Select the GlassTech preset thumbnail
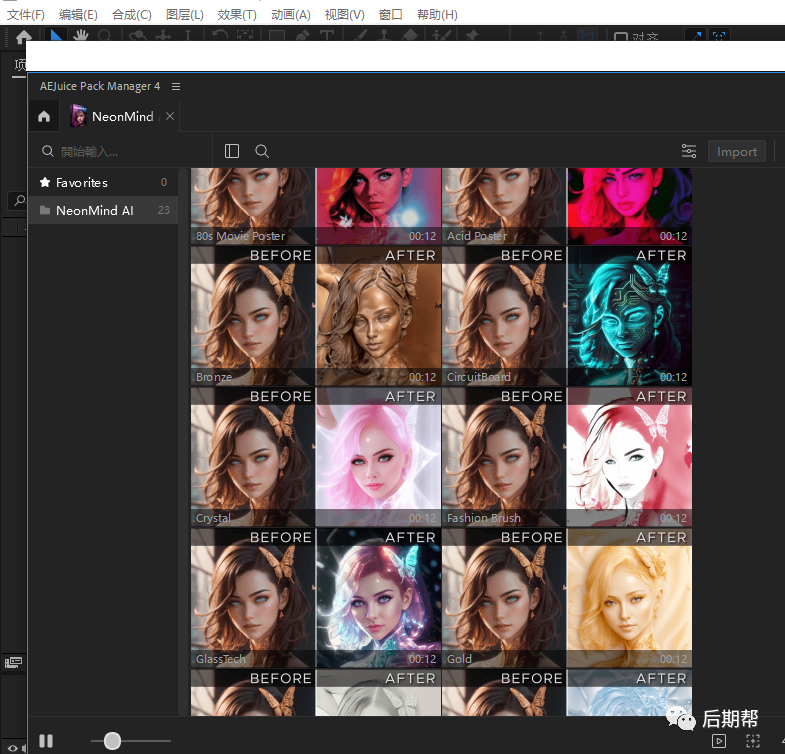Image resolution: width=785 pixels, height=754 pixels. point(316,598)
